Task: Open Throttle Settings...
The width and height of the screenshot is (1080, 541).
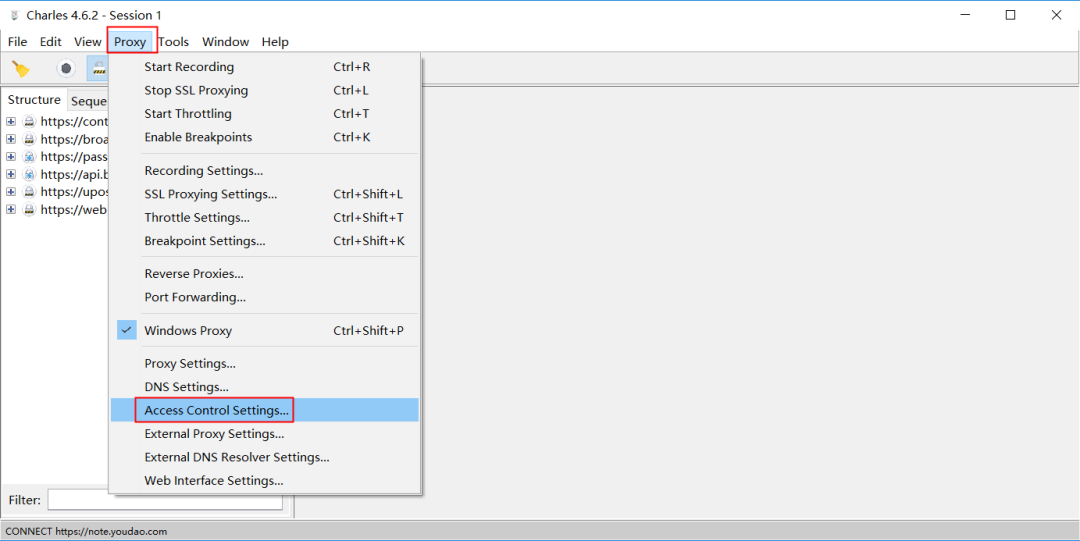Action: (264, 218)
